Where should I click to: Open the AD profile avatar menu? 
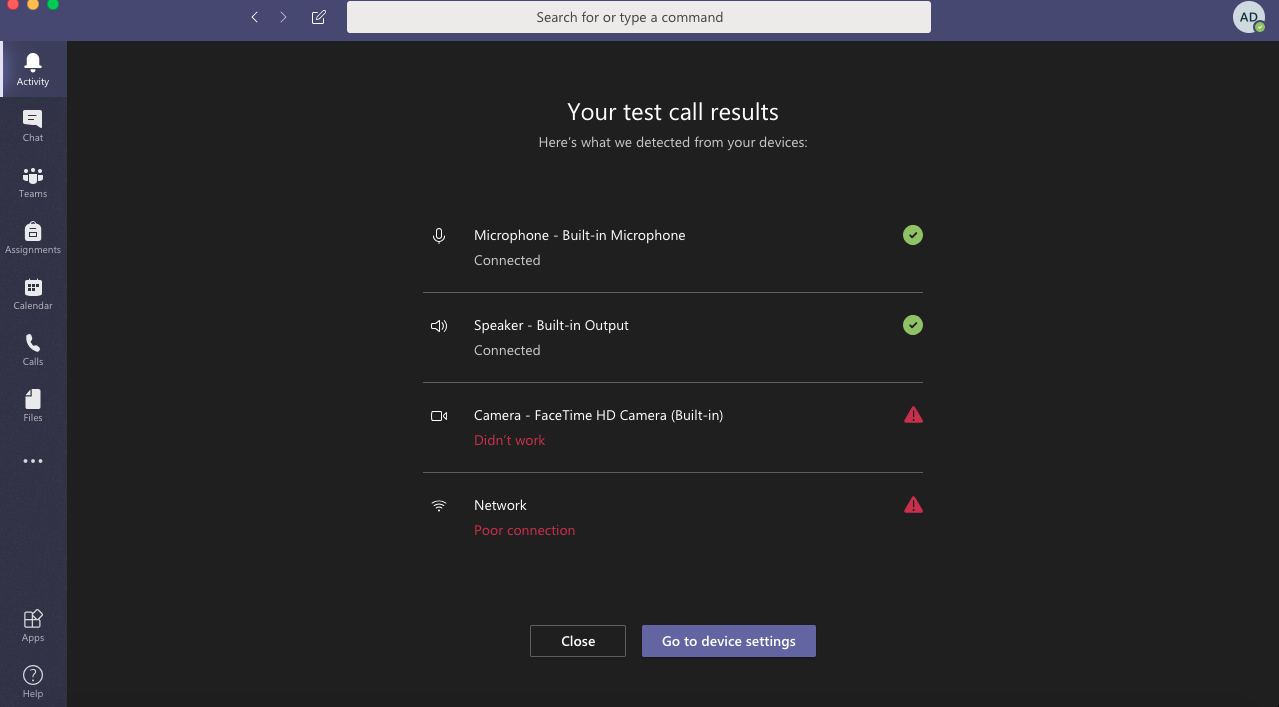(1248, 17)
